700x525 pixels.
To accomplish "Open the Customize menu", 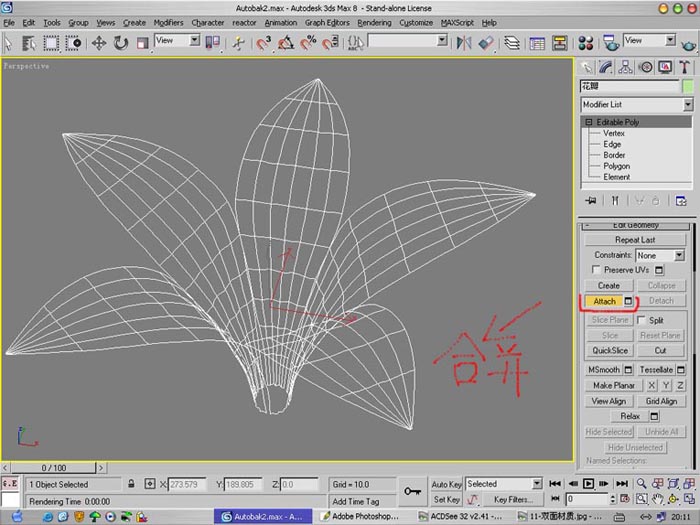I will pos(416,22).
